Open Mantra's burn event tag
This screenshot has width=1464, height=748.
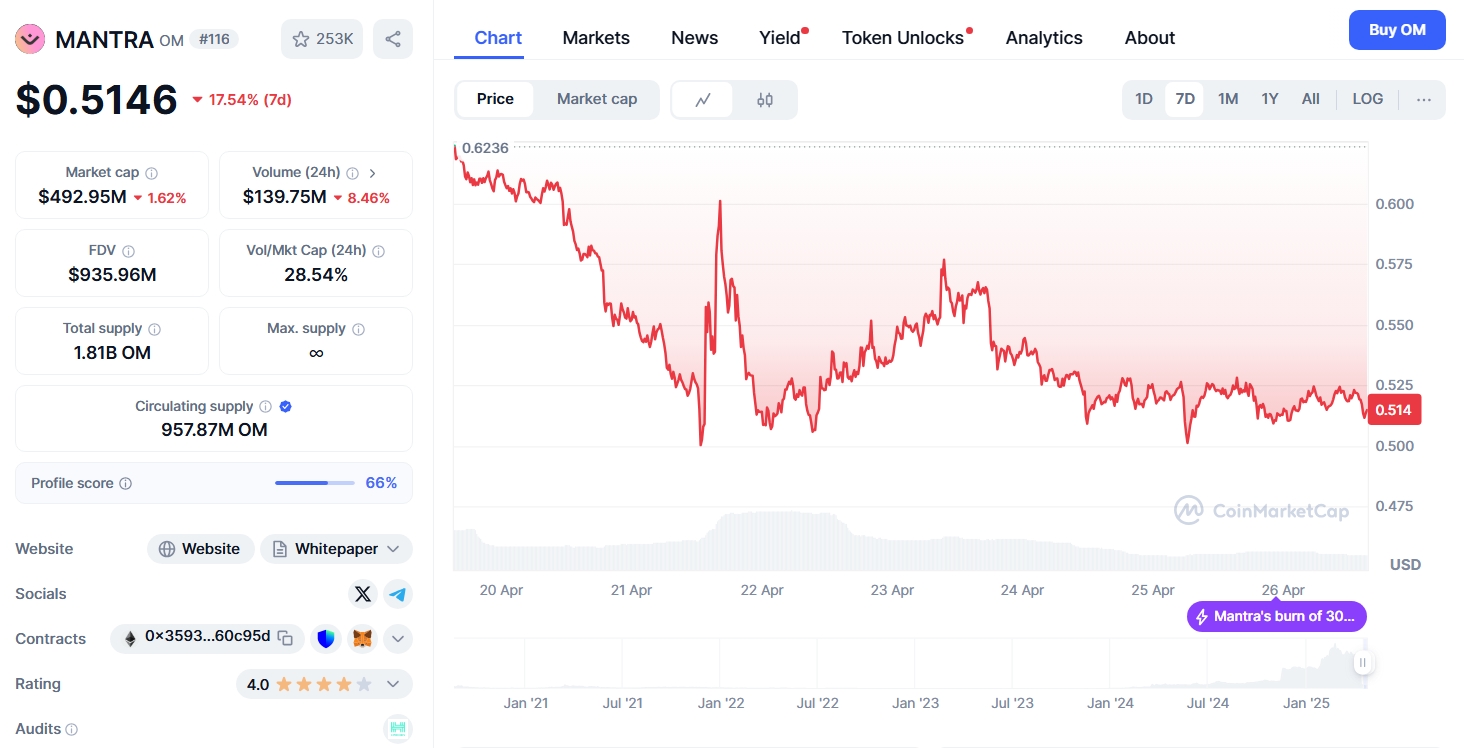(1276, 616)
